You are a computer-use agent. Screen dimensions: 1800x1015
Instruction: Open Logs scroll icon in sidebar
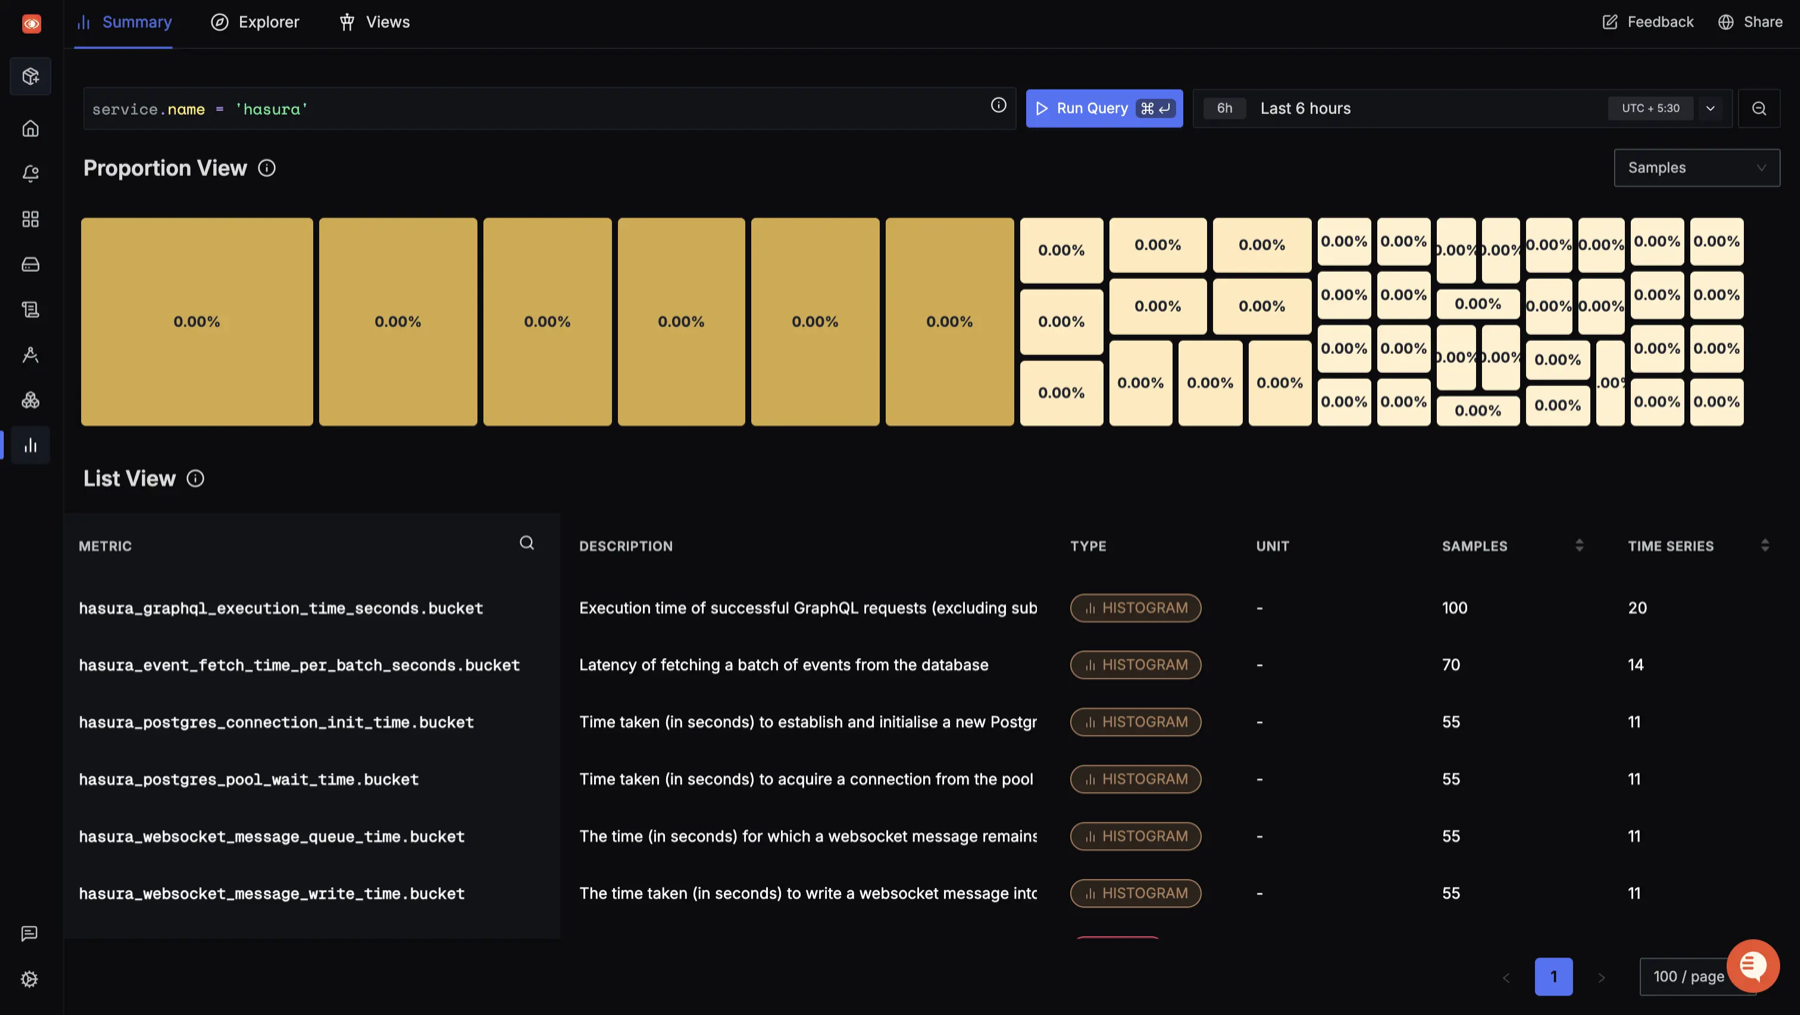[x=31, y=309]
